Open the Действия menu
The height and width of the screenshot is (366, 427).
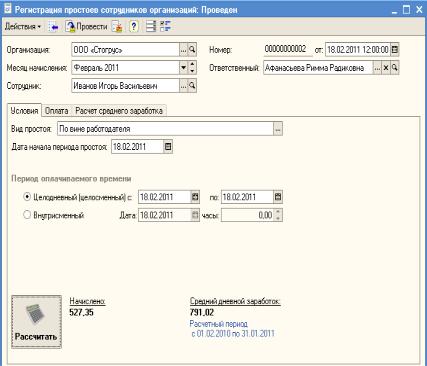click(23, 27)
